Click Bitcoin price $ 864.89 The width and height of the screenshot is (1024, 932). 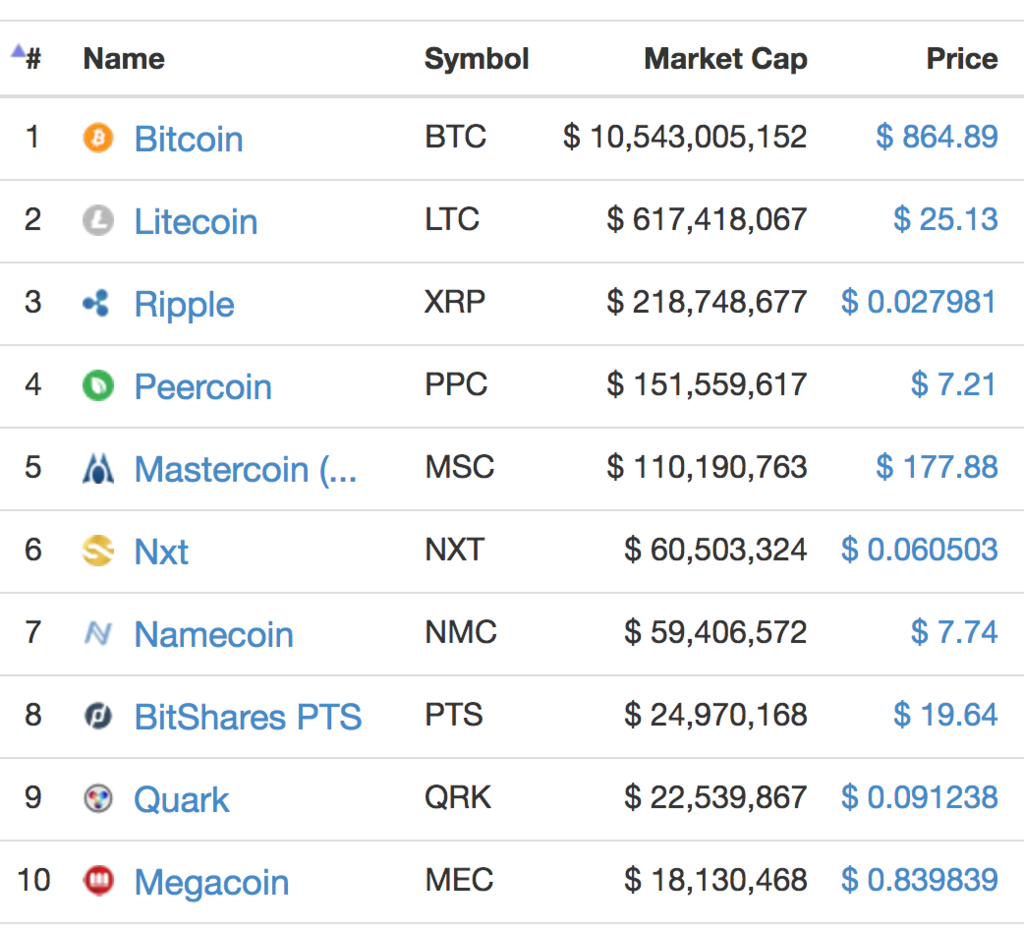pos(936,137)
